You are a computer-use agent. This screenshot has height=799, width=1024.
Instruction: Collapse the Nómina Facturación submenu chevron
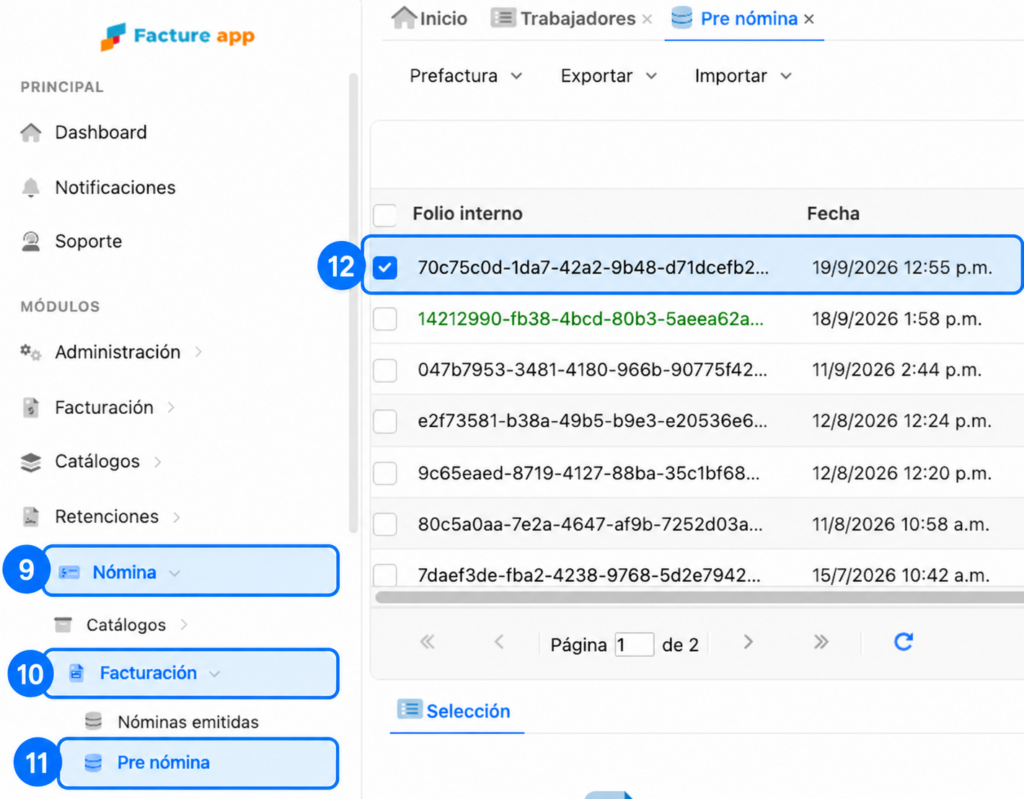pos(214,674)
